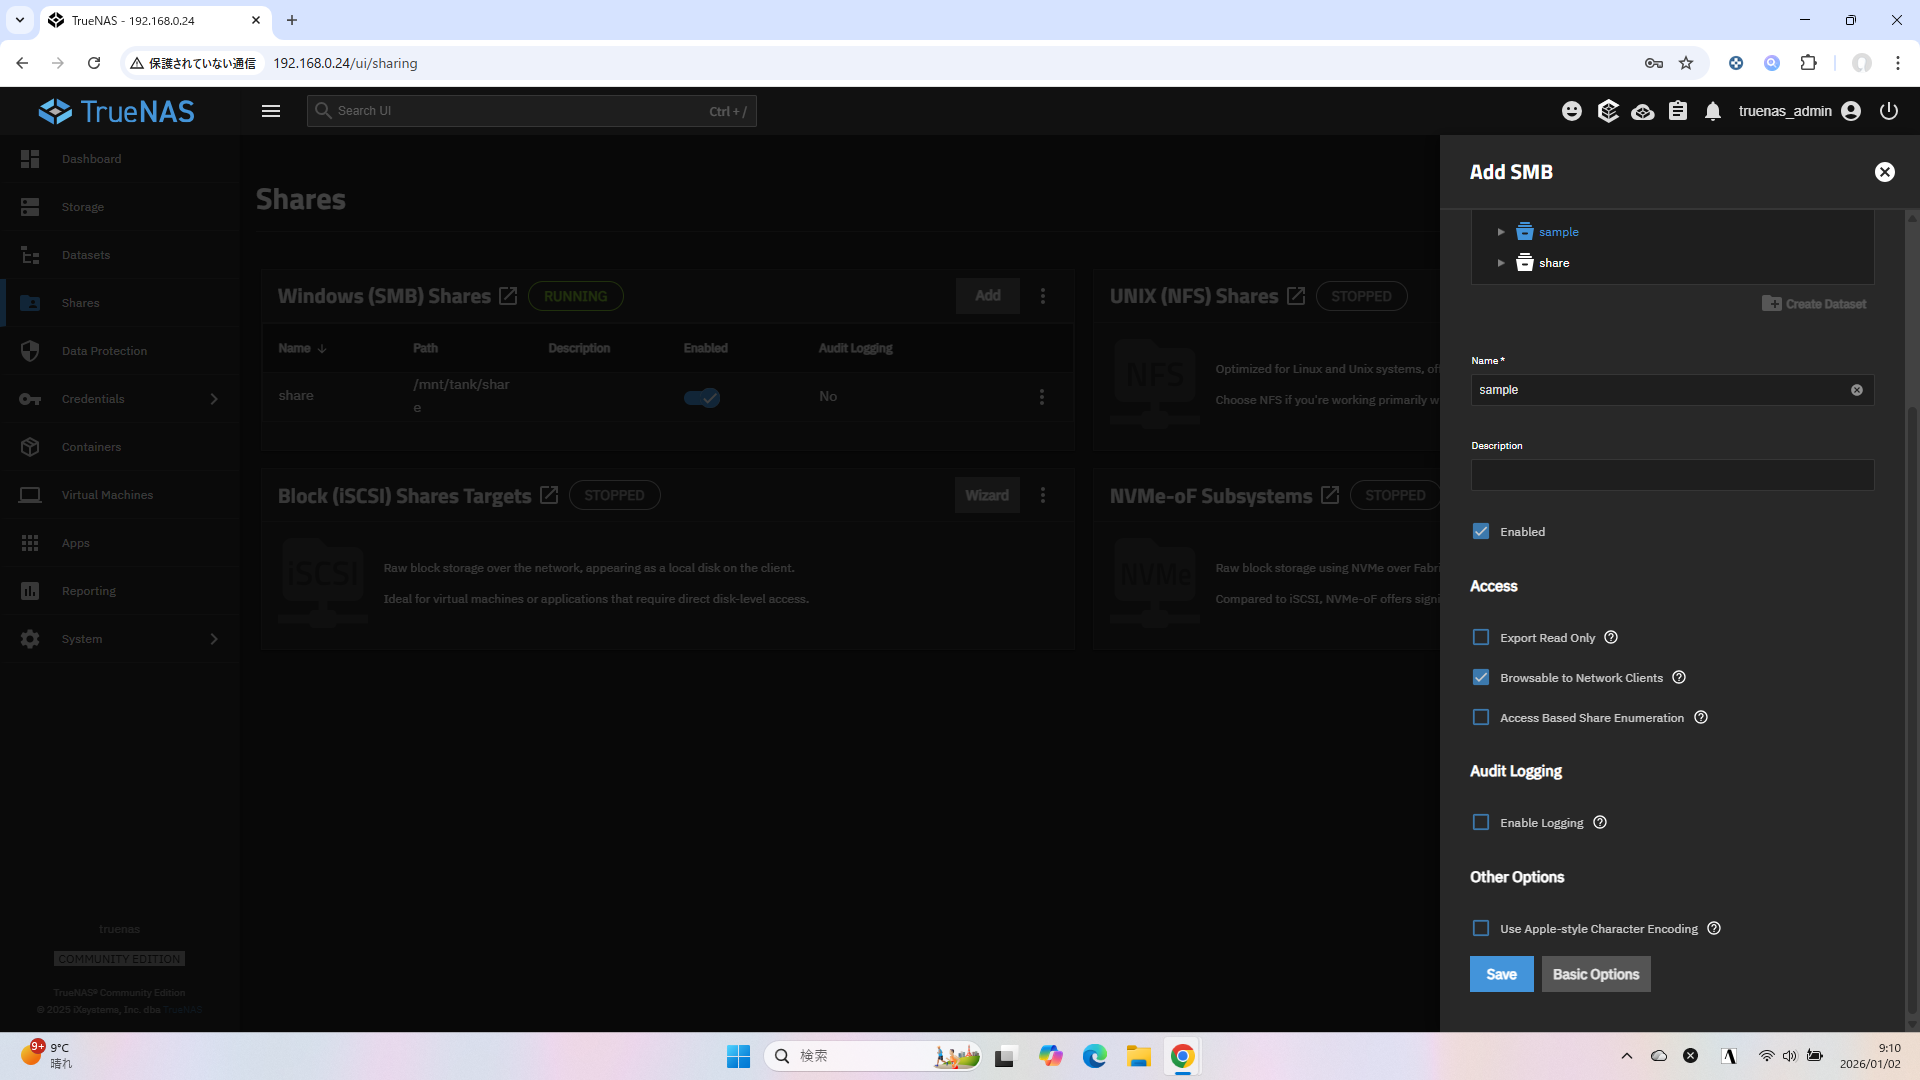
Task: Uncheck the Enabled checkbox
Action: pos(1481,531)
